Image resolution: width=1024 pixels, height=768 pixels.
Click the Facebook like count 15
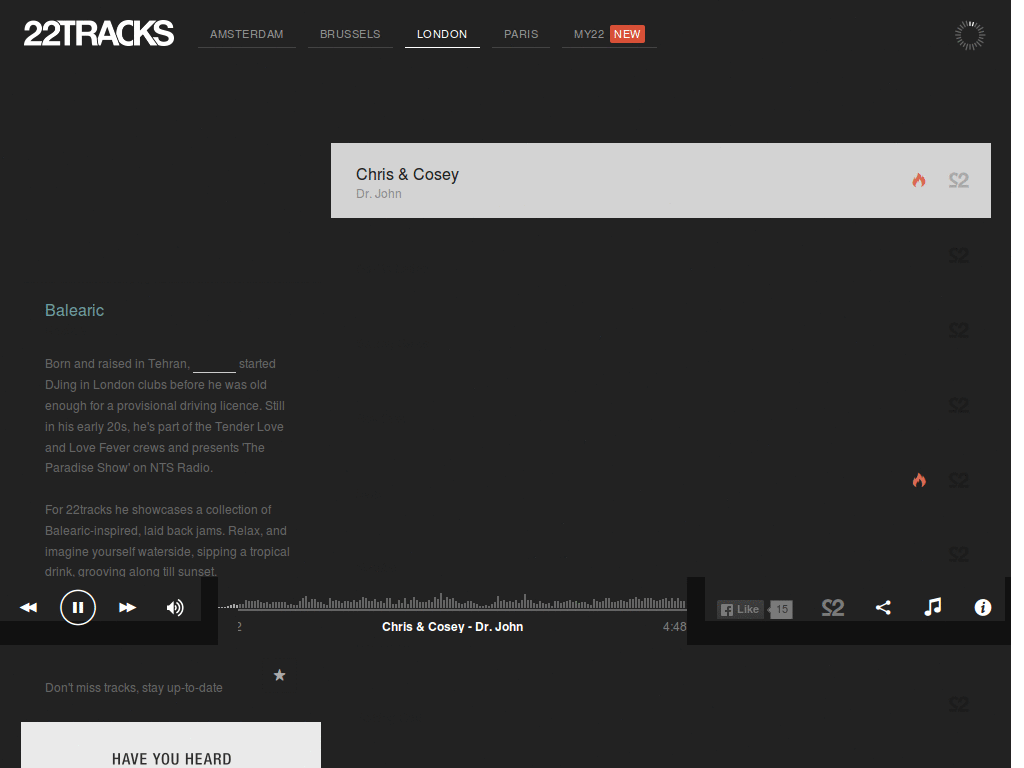tap(781, 609)
